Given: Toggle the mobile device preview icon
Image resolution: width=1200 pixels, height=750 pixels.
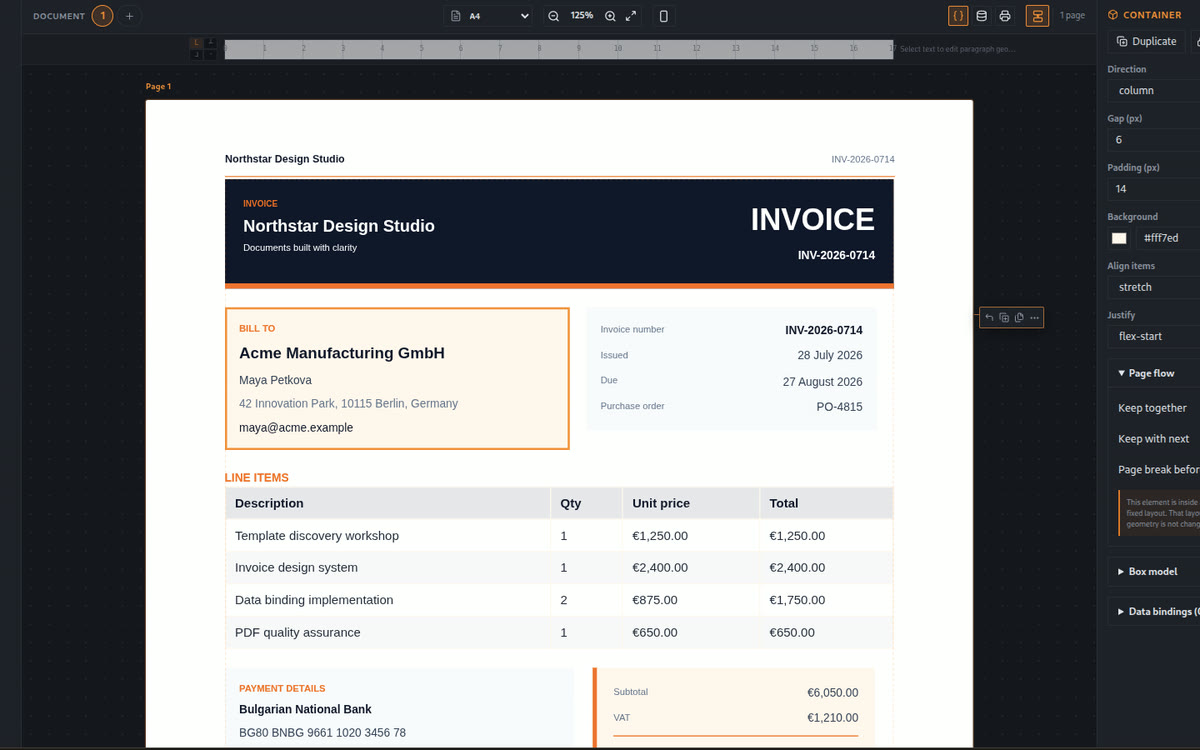Looking at the screenshot, I should (663, 16).
